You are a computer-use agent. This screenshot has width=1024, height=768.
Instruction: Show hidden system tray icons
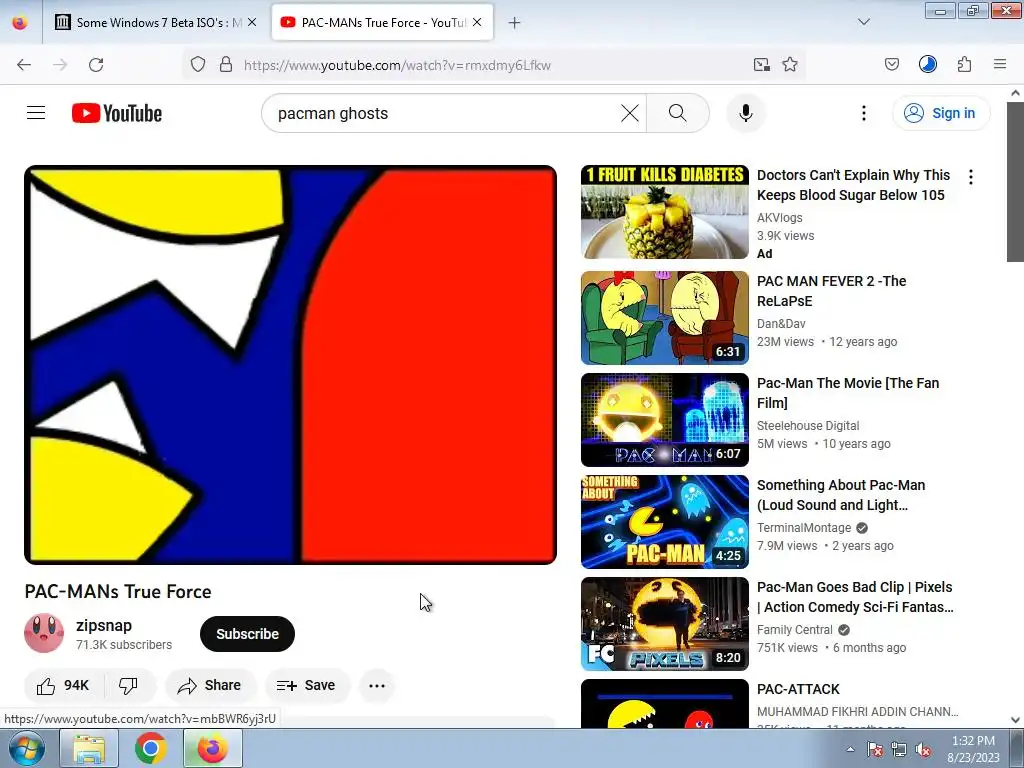pyautogui.click(x=850, y=749)
